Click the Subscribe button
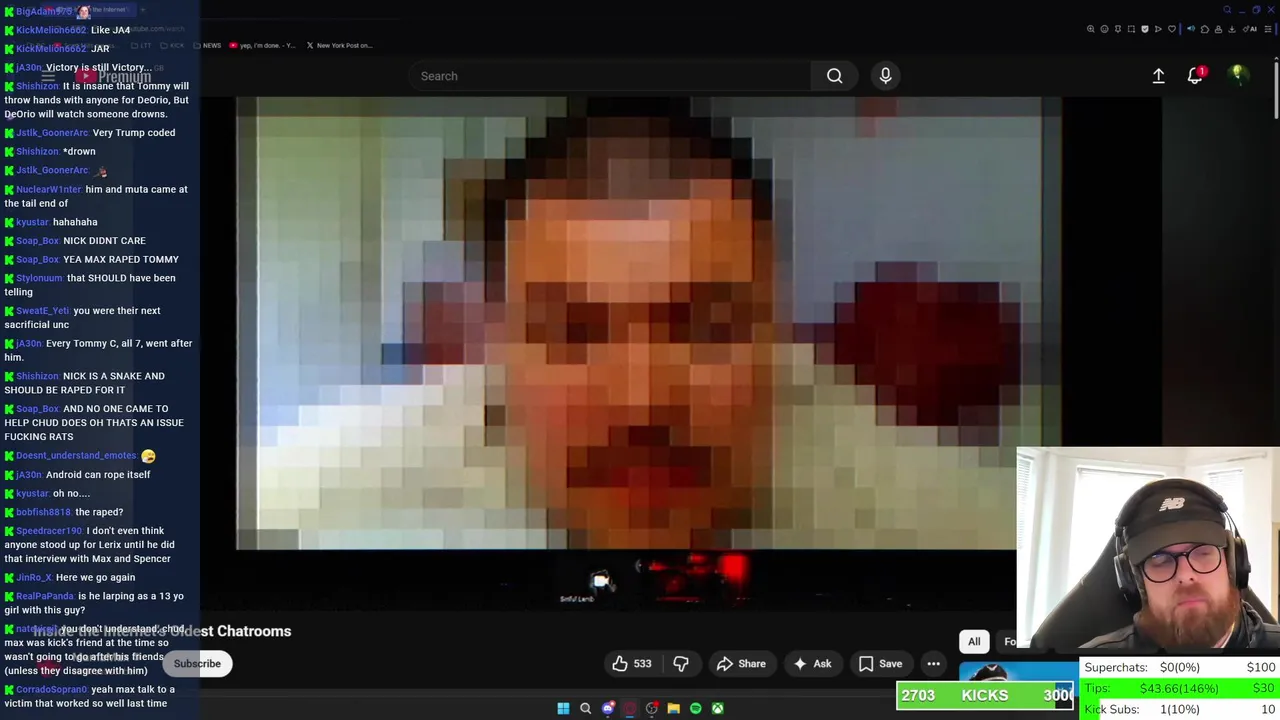The image size is (1280, 720). [x=197, y=663]
